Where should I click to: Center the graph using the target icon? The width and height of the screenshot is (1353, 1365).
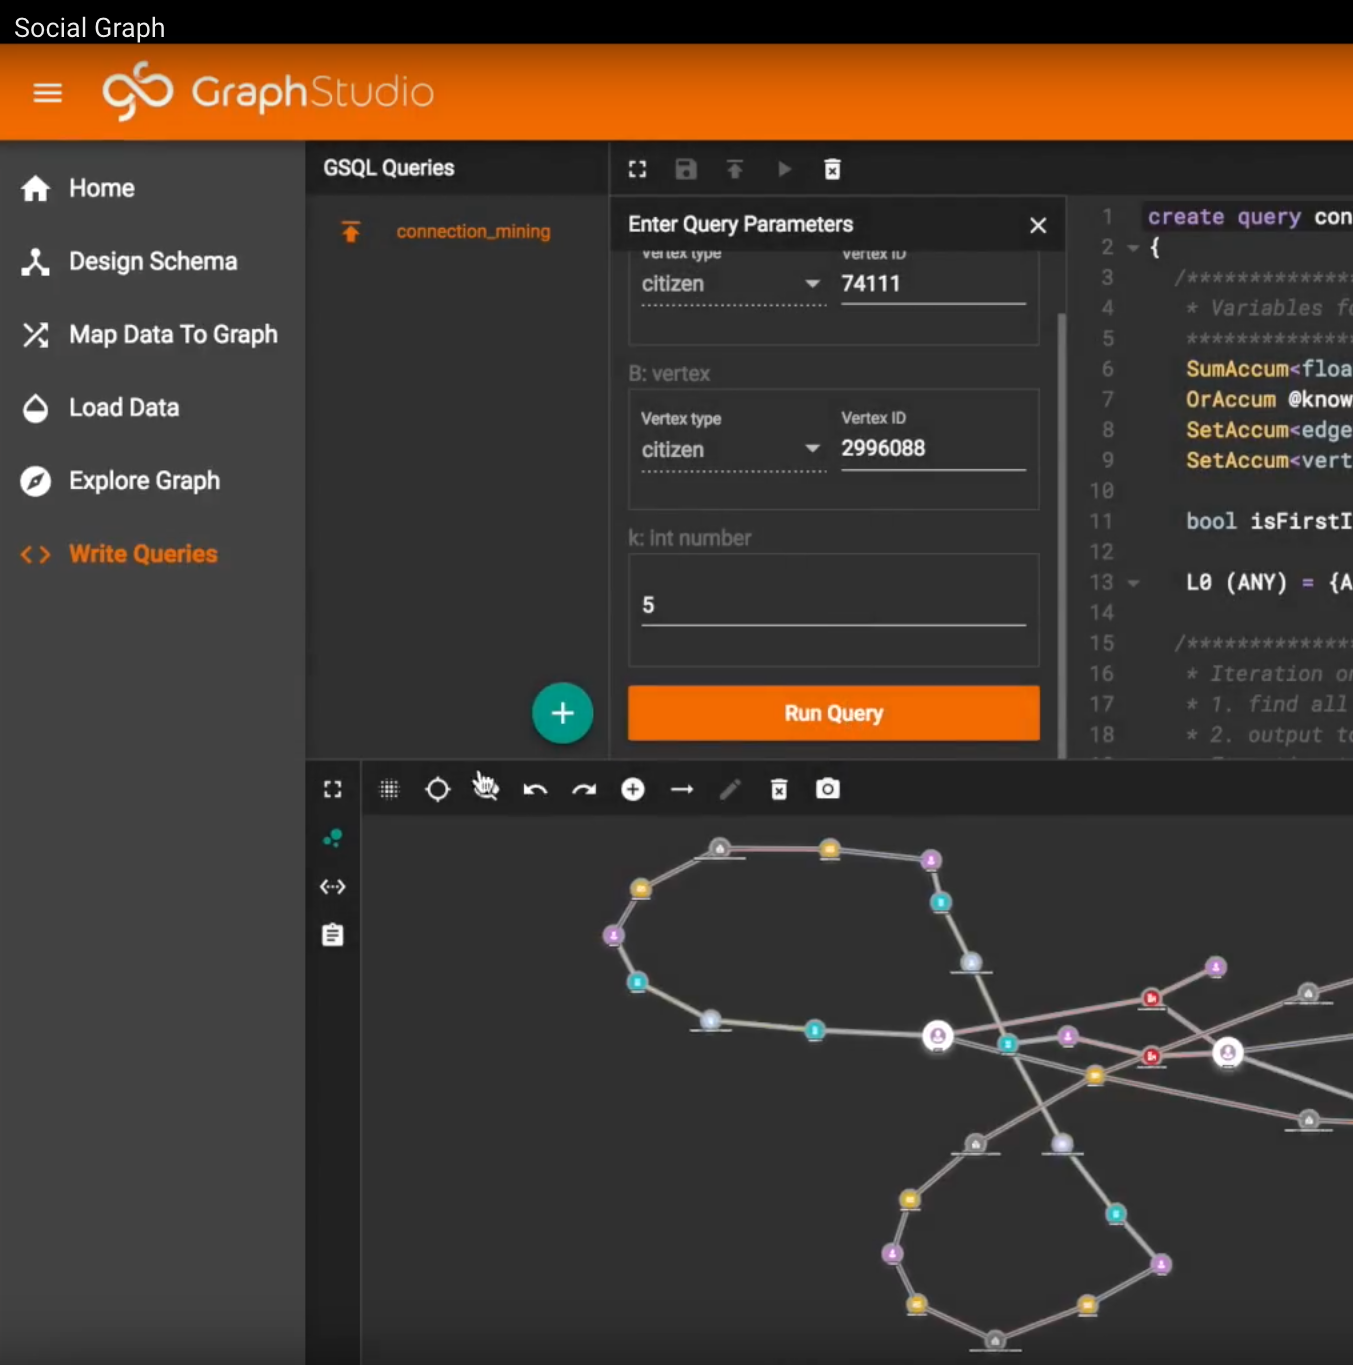pos(438,790)
